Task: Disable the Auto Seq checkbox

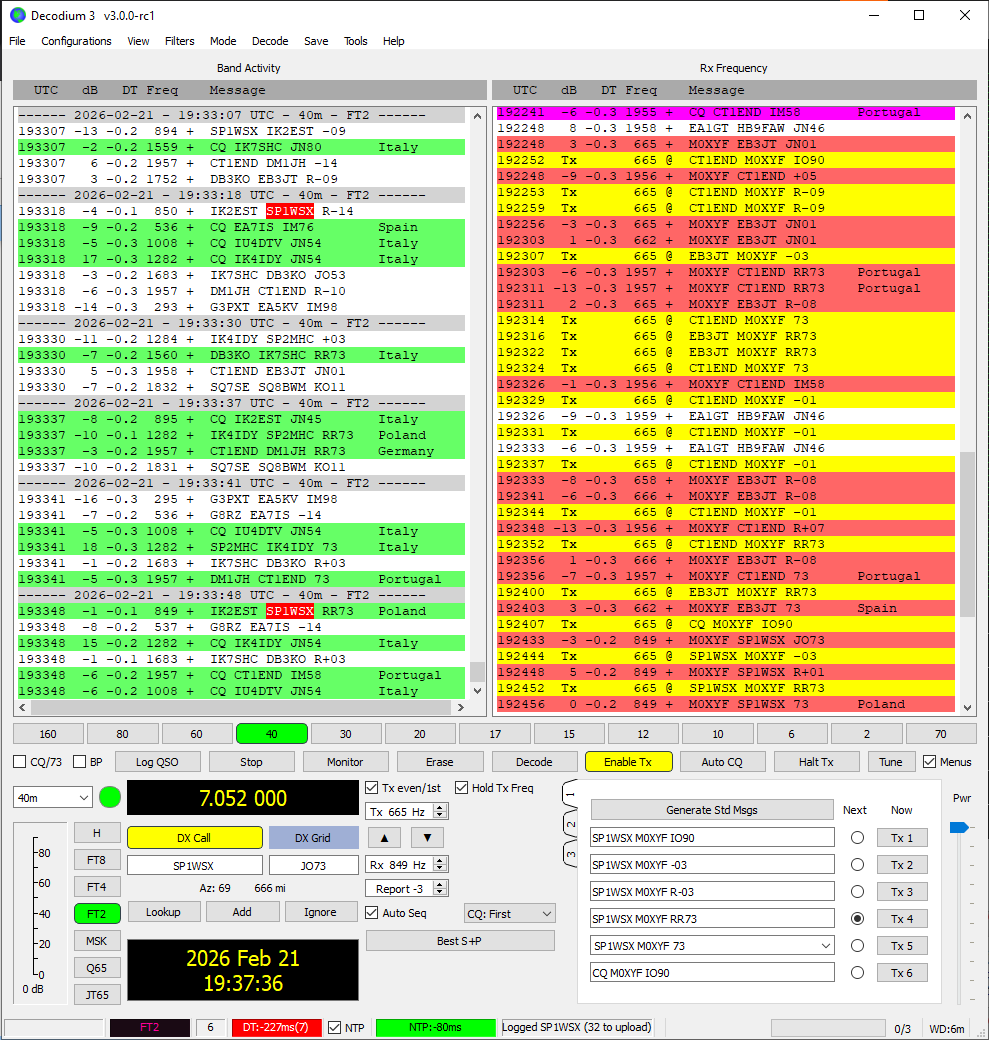Action: pos(372,913)
